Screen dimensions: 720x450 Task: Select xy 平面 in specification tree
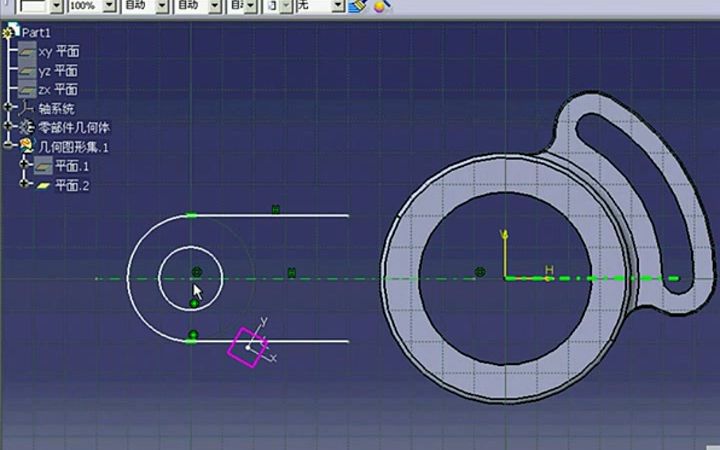coord(59,51)
